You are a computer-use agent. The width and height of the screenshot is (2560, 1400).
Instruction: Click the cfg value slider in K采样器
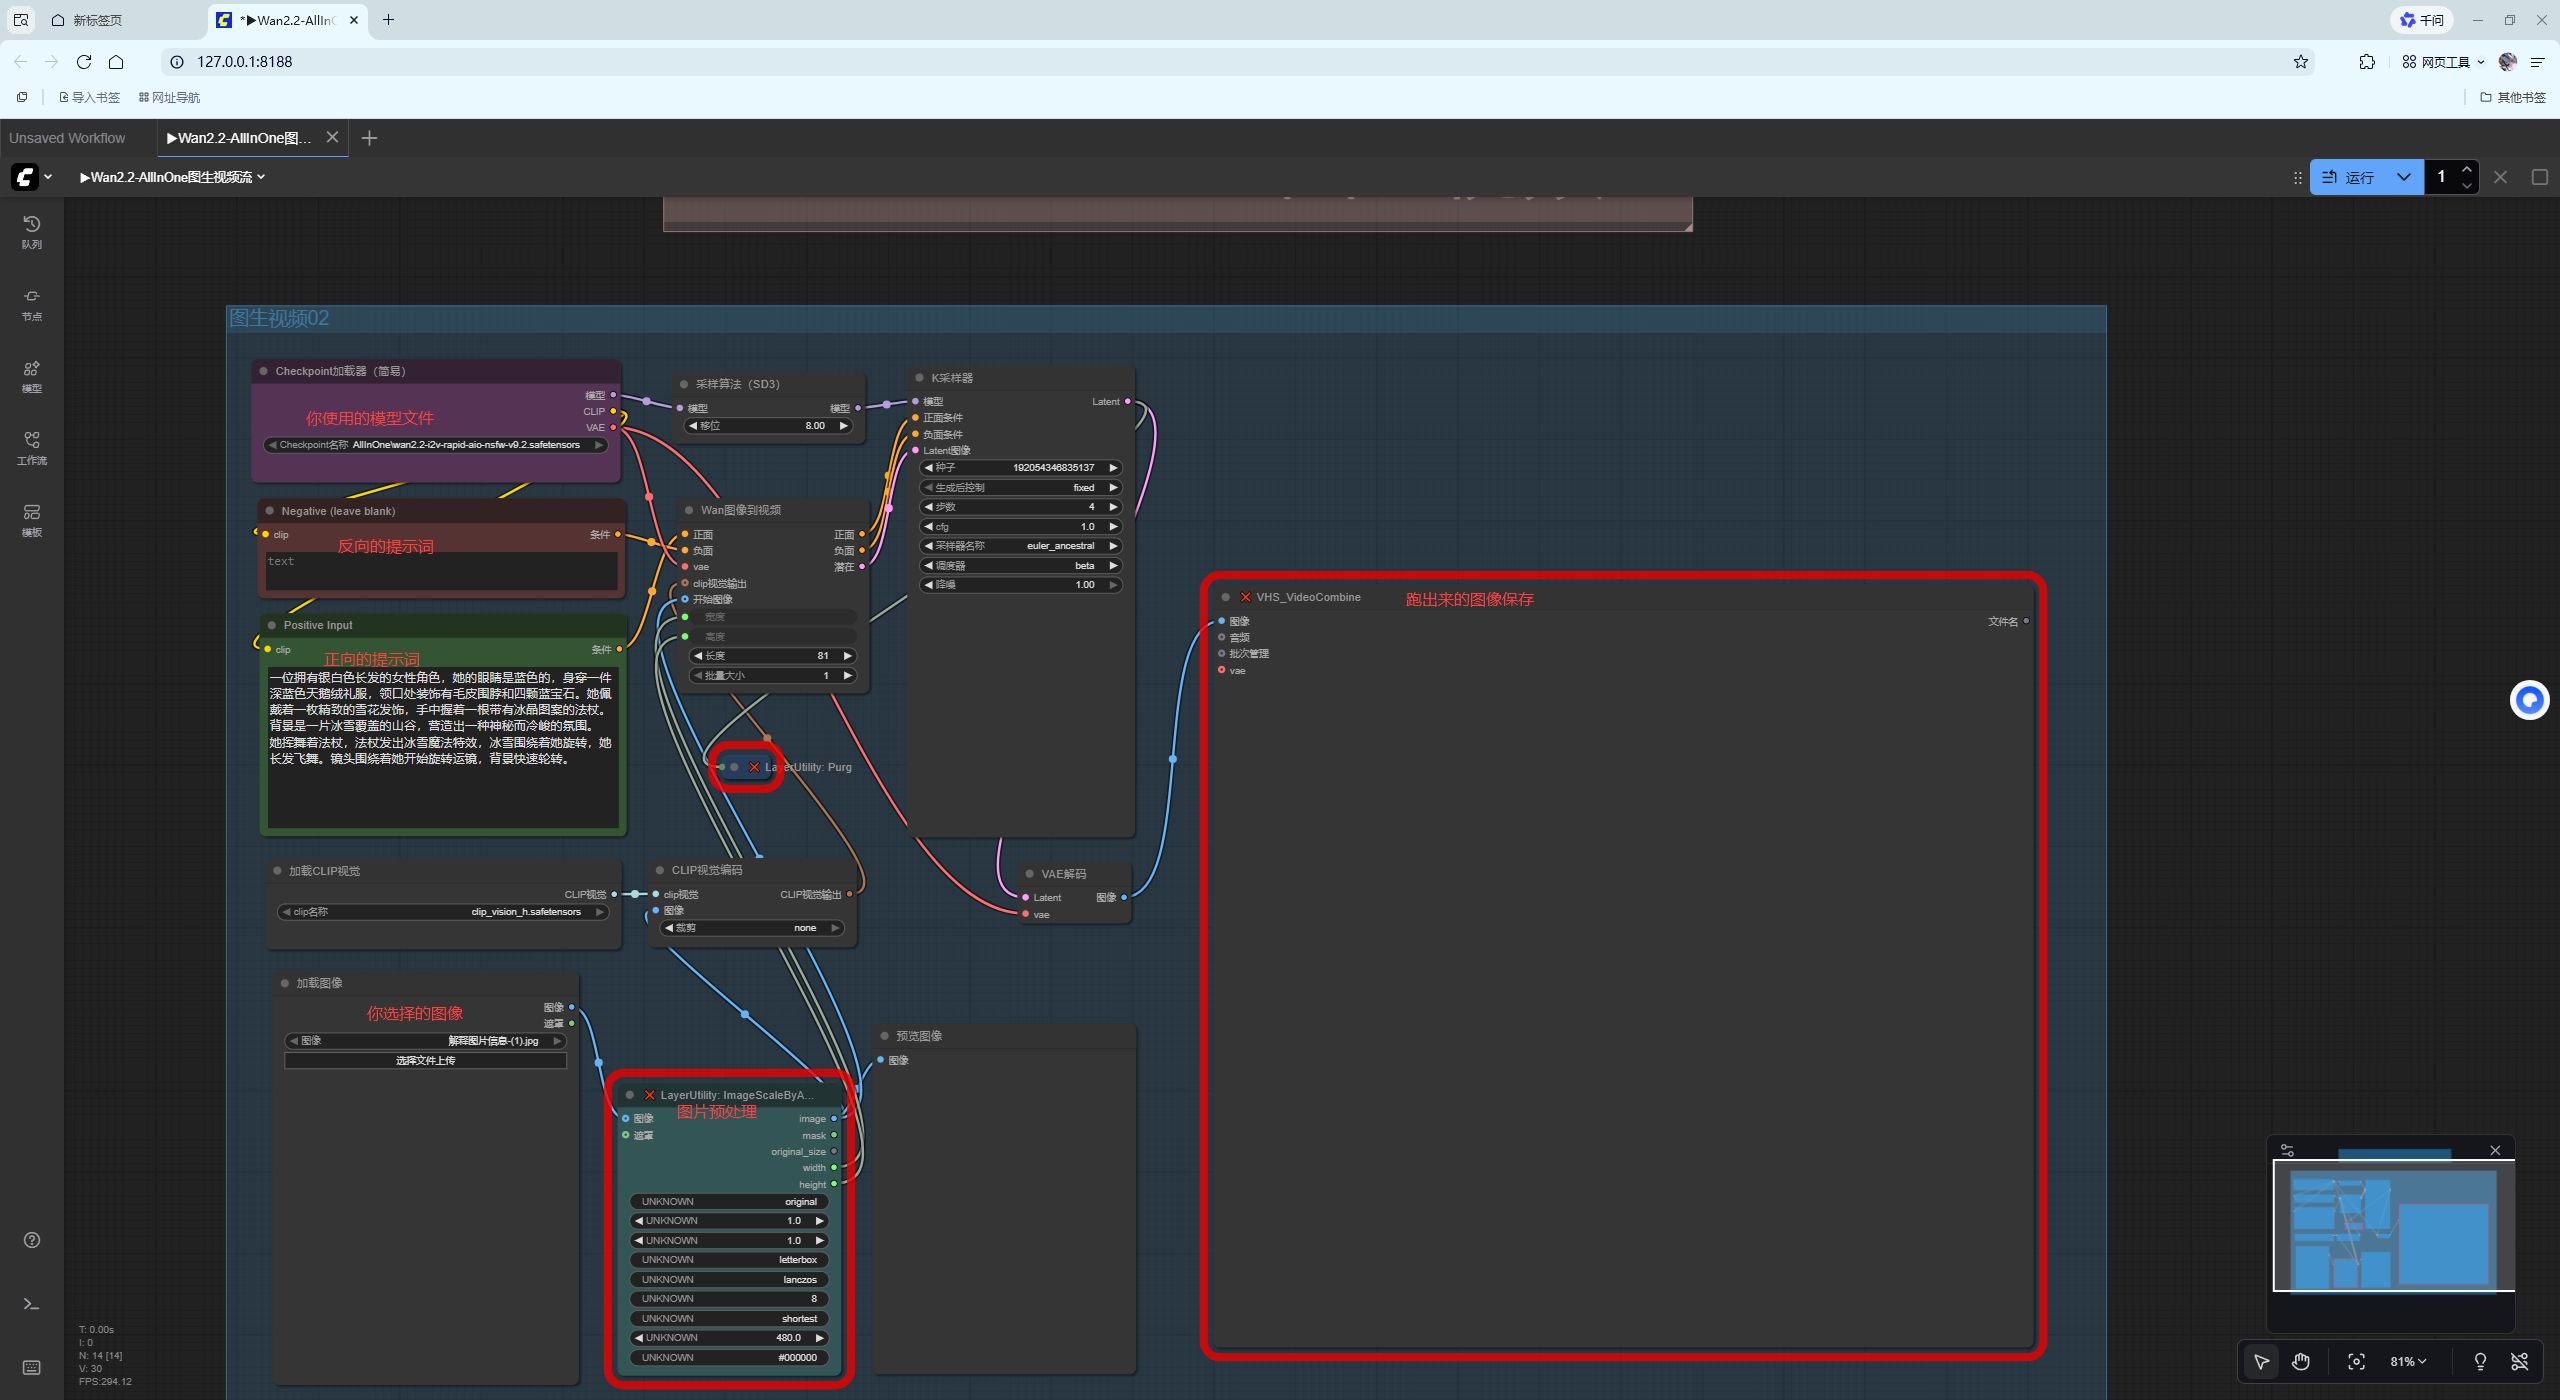[1019, 526]
